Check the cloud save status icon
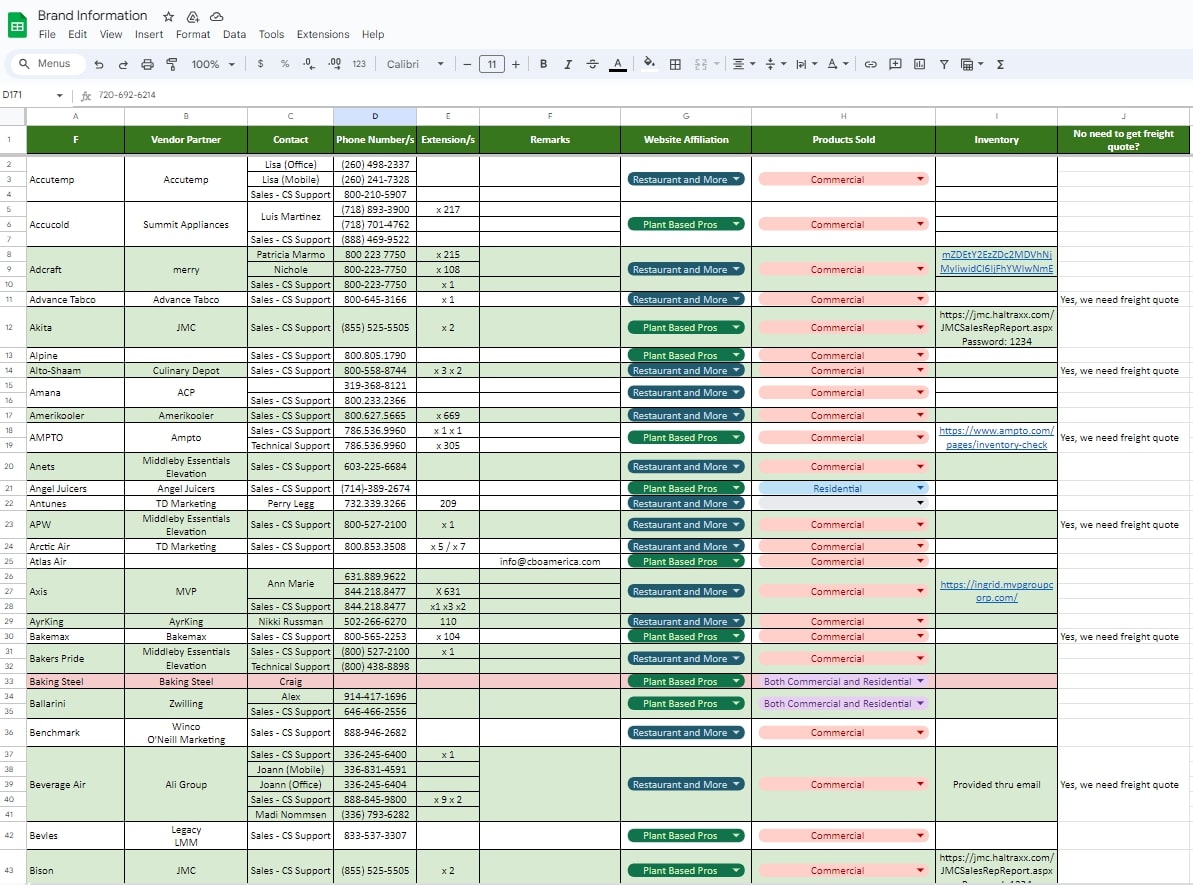The image size is (1193, 885). [217, 16]
